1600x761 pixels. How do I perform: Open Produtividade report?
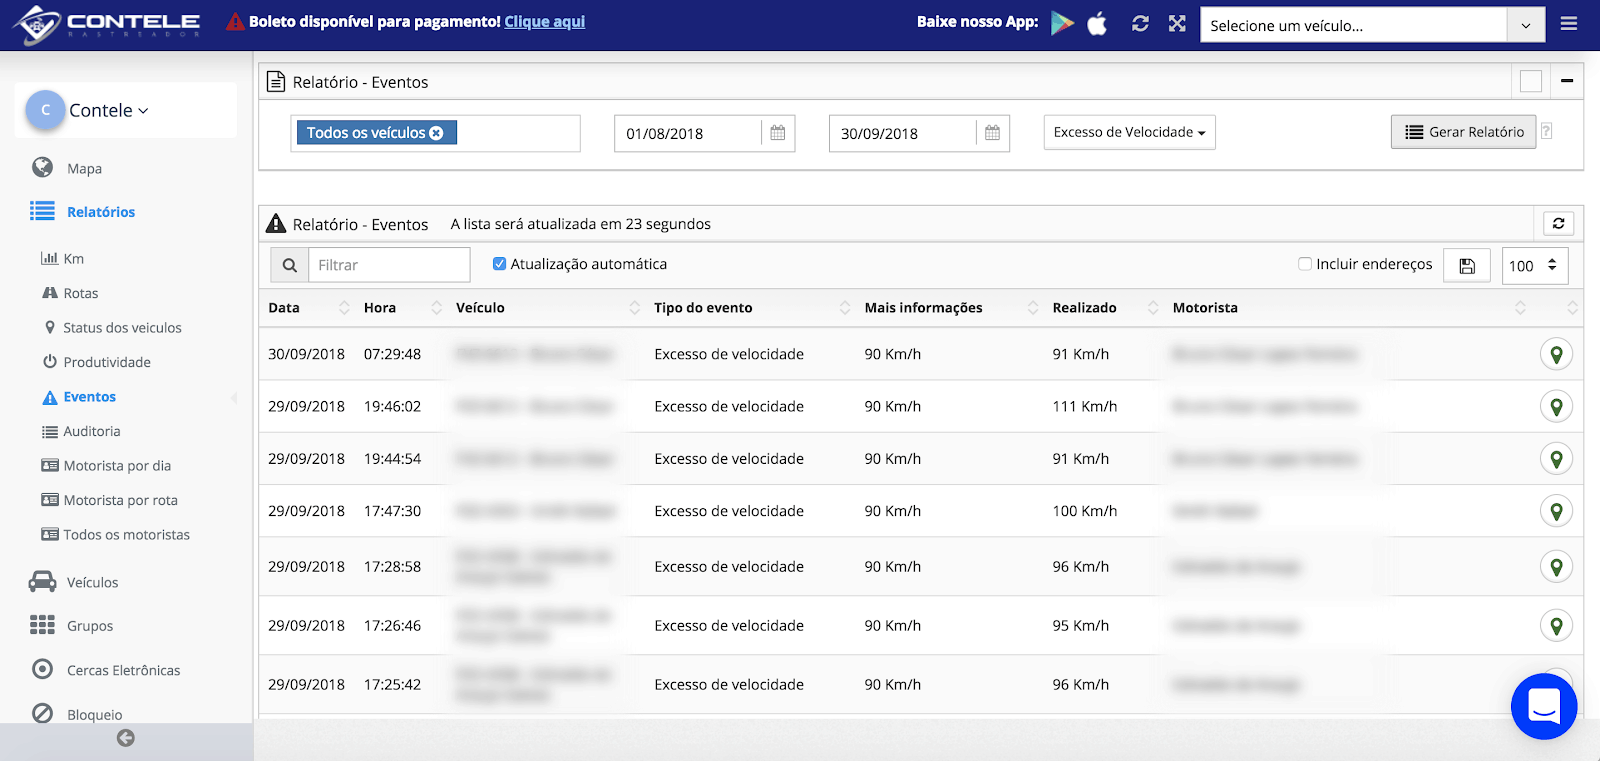pos(106,362)
